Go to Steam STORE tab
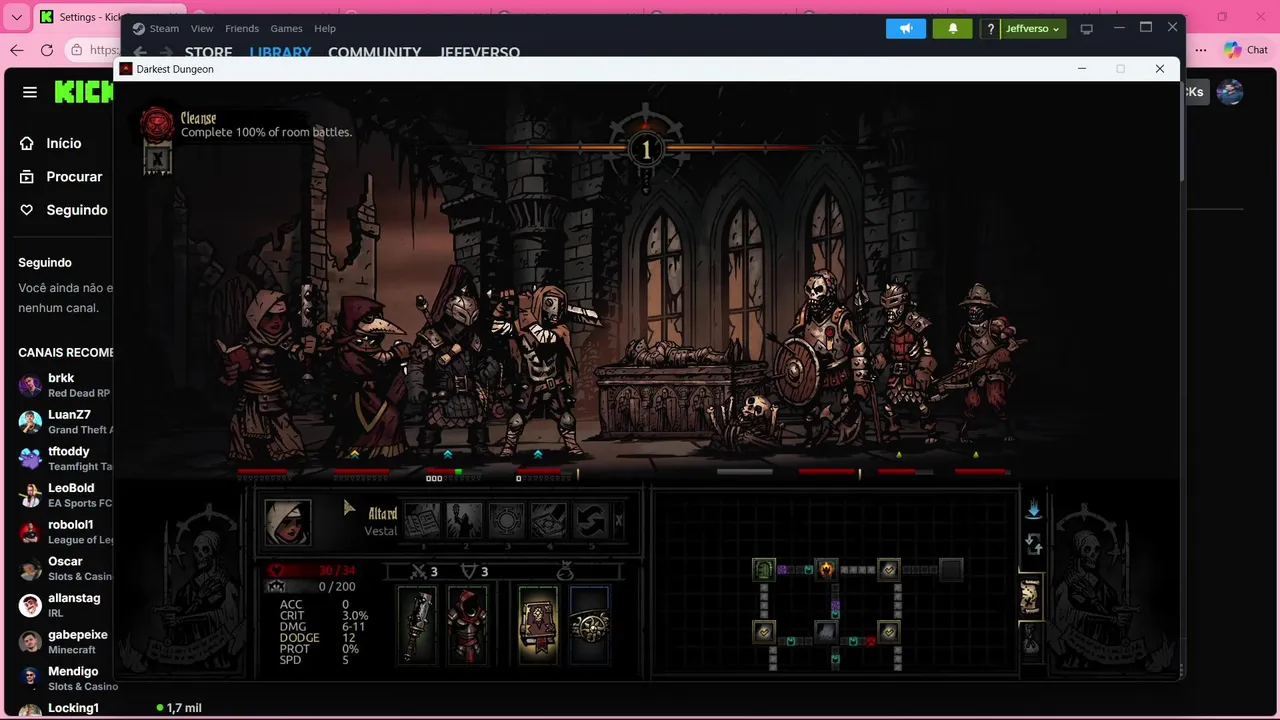 (x=208, y=53)
